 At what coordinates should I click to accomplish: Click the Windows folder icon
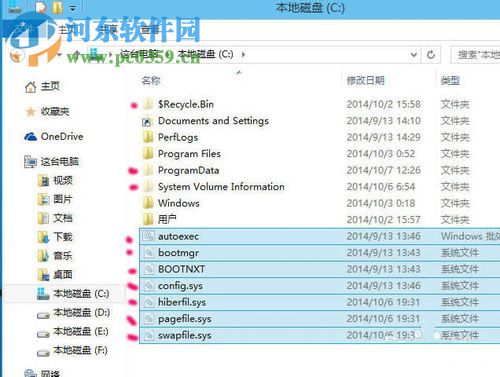point(148,203)
